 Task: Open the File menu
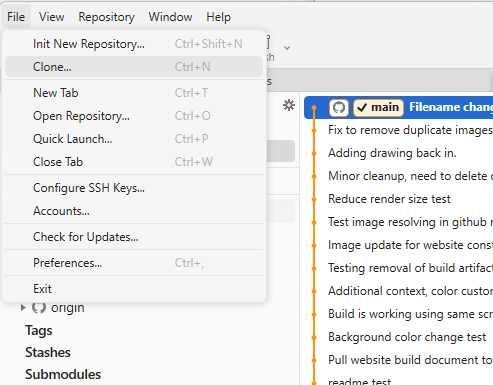tap(16, 17)
